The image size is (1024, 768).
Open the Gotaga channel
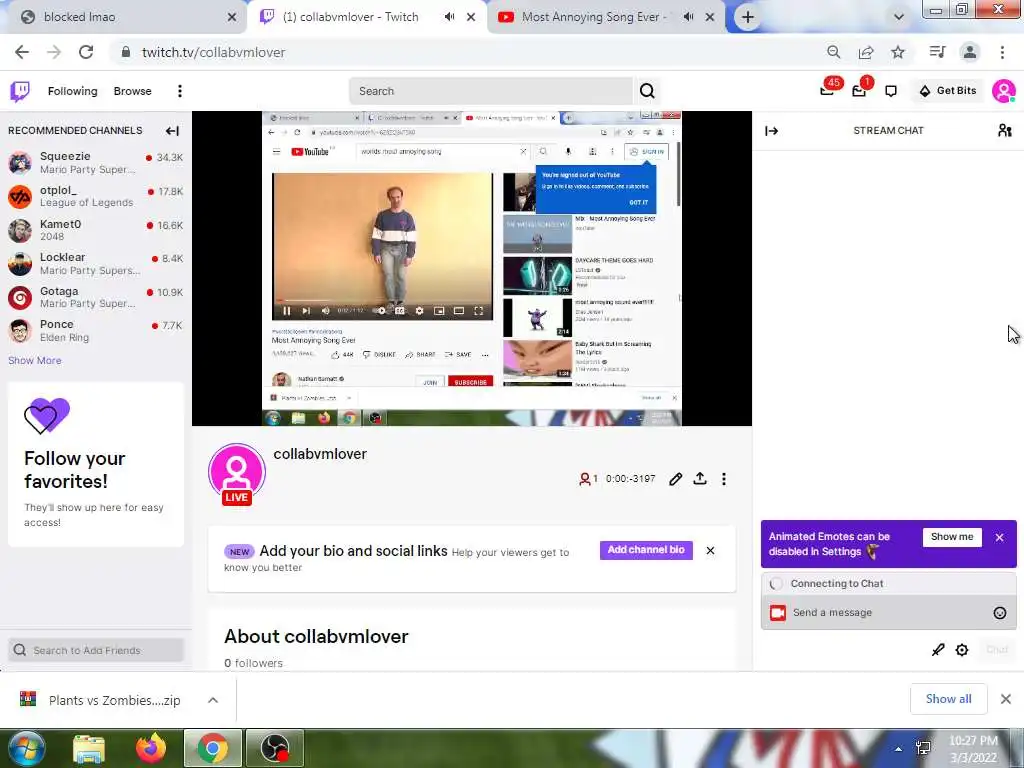(95, 297)
